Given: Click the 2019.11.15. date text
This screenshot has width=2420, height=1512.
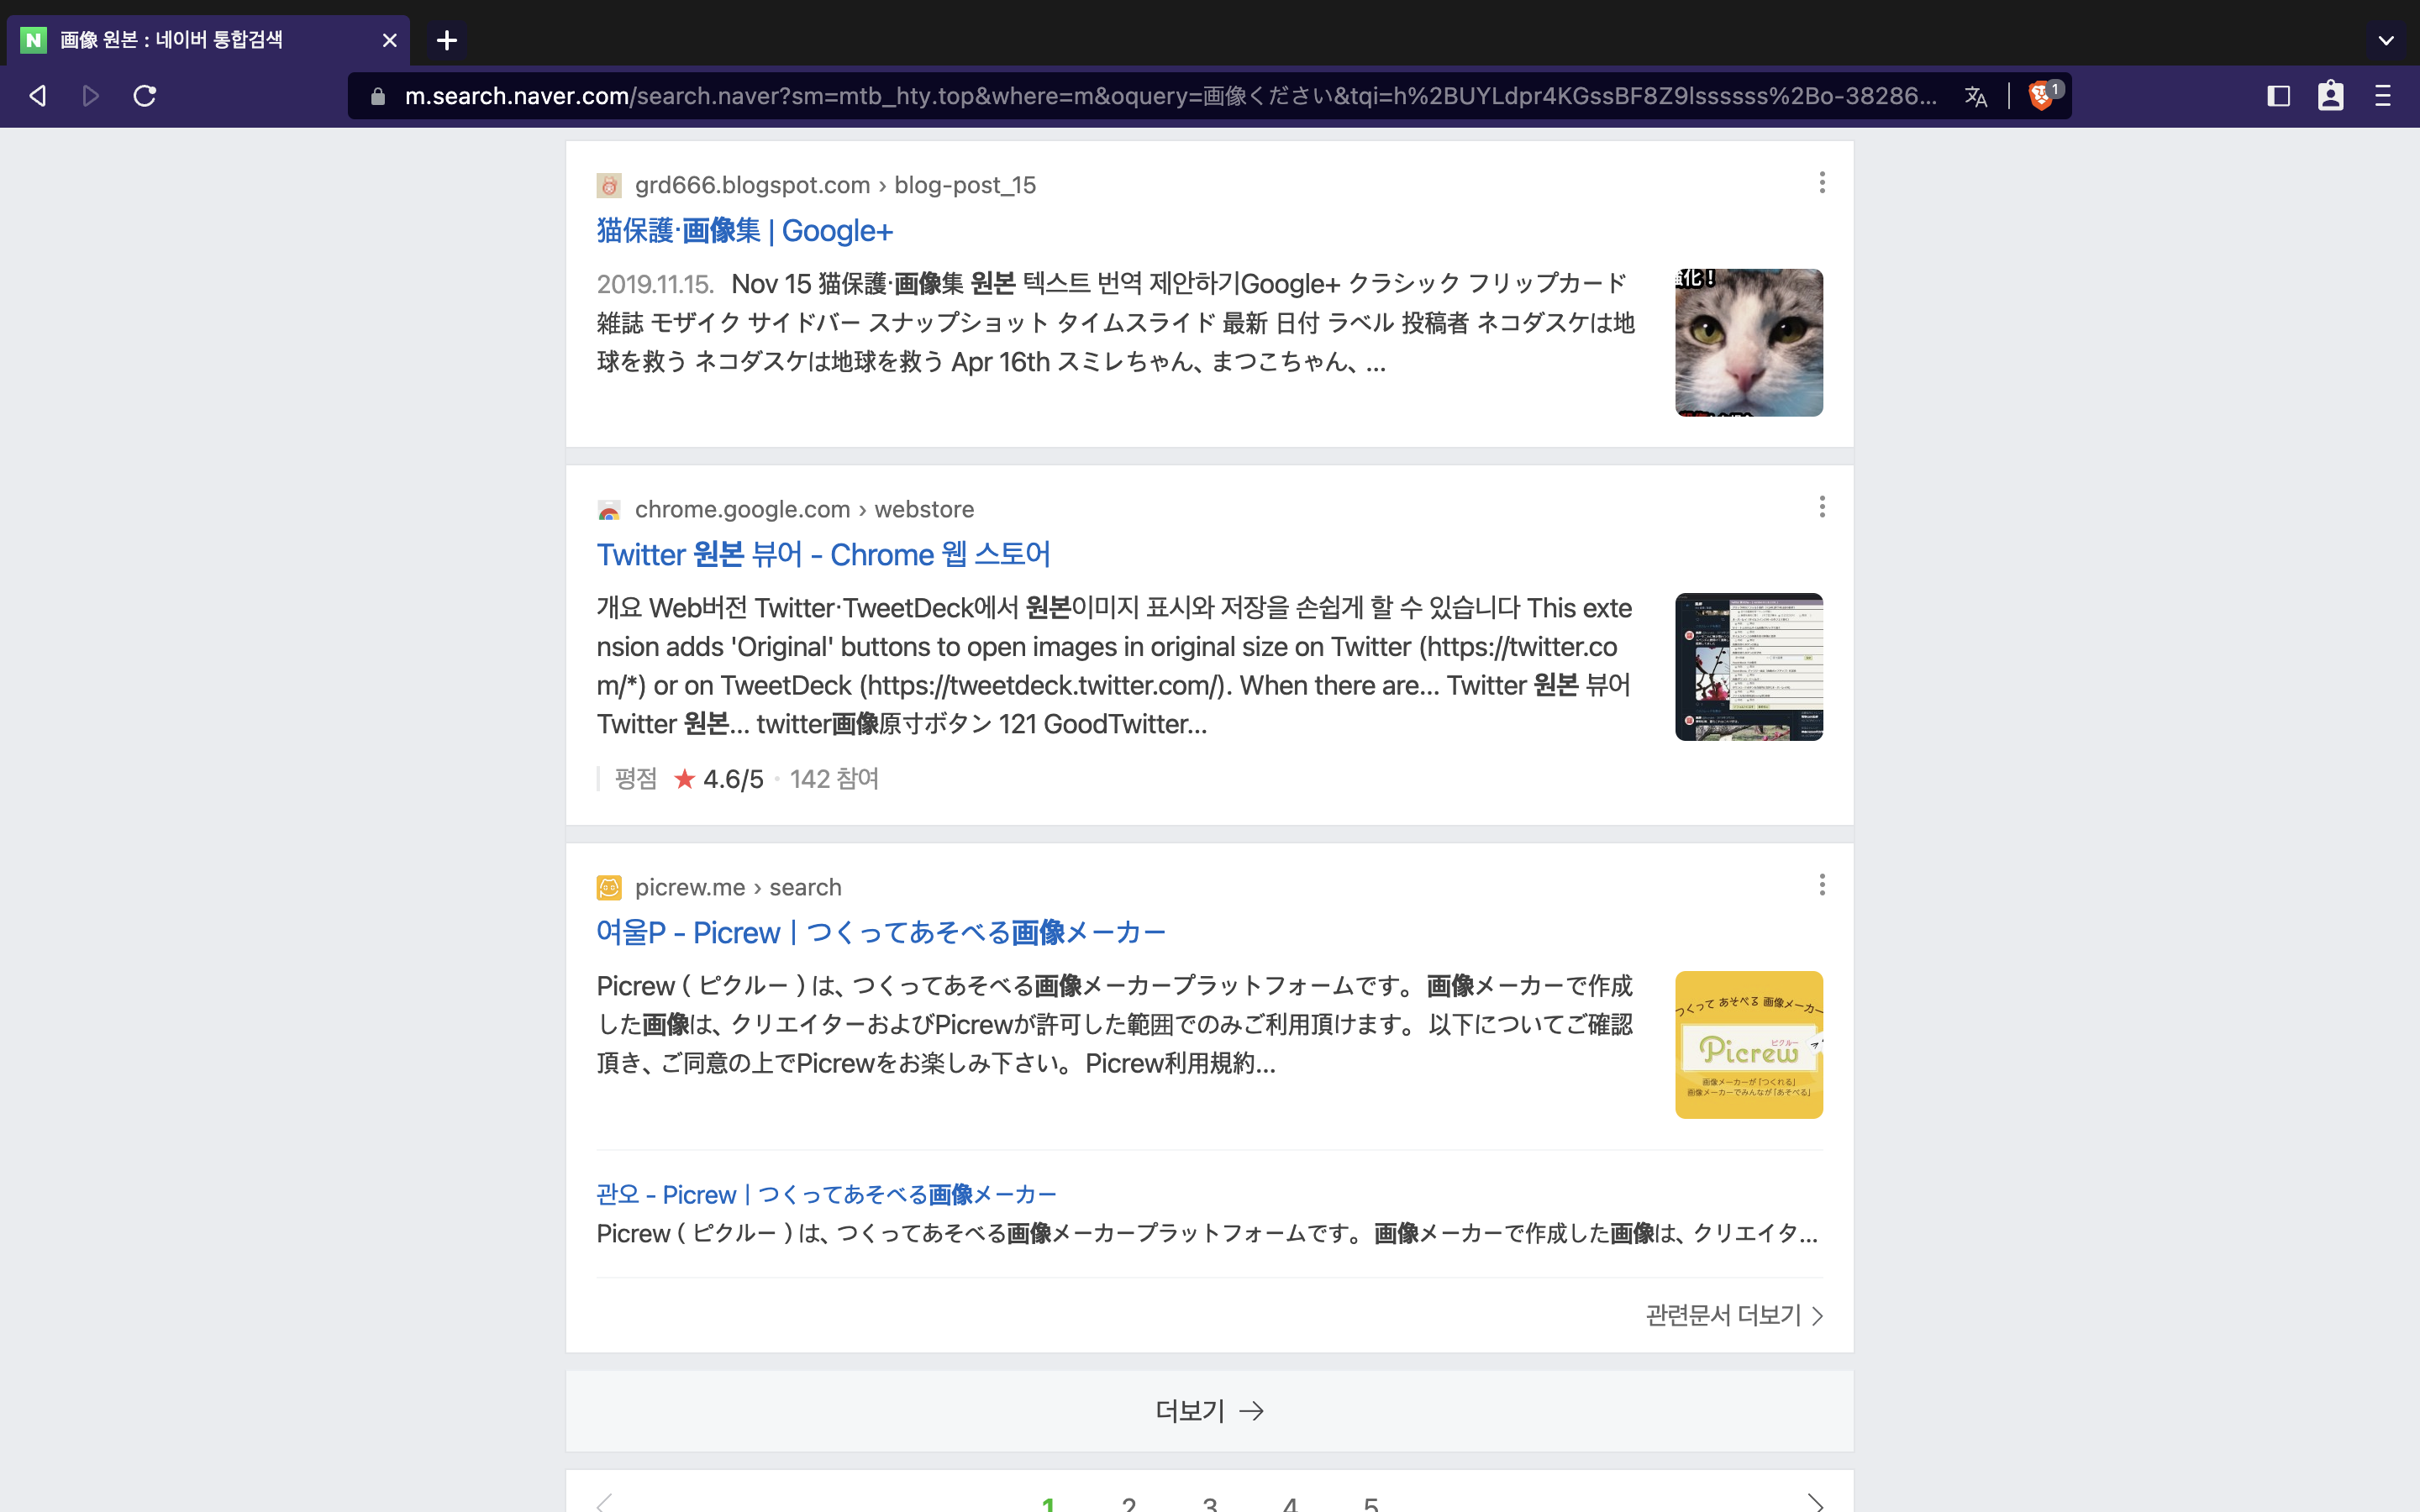Looking at the screenshot, I should [x=655, y=285].
